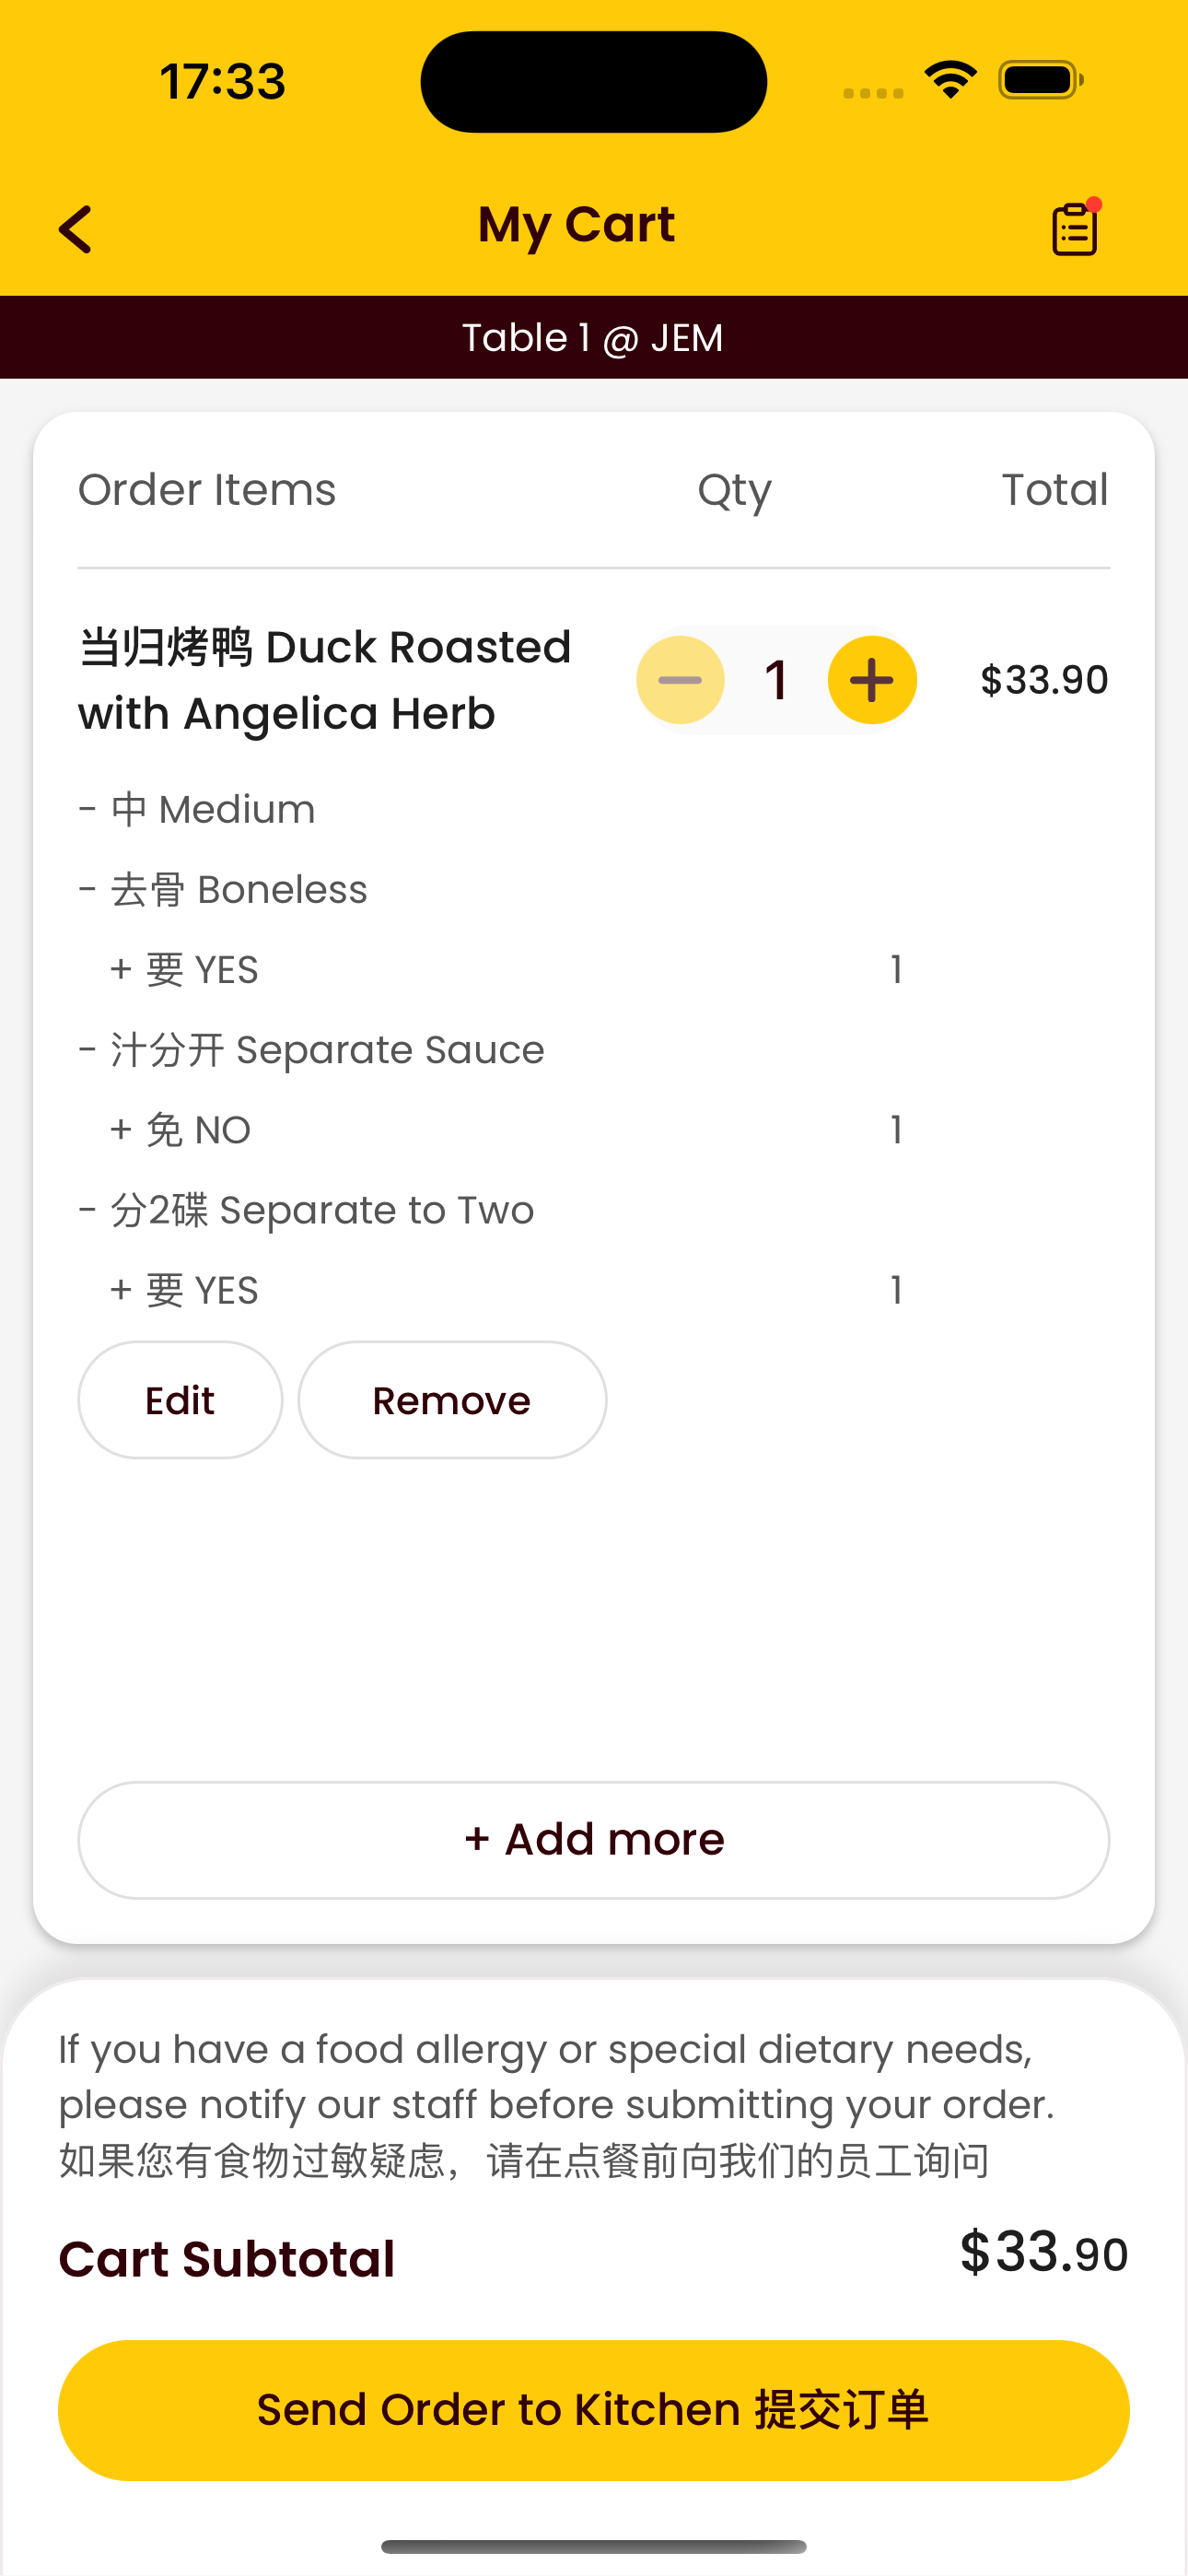
Task: Tap the quantity number 1 in stepper
Action: (x=776, y=680)
